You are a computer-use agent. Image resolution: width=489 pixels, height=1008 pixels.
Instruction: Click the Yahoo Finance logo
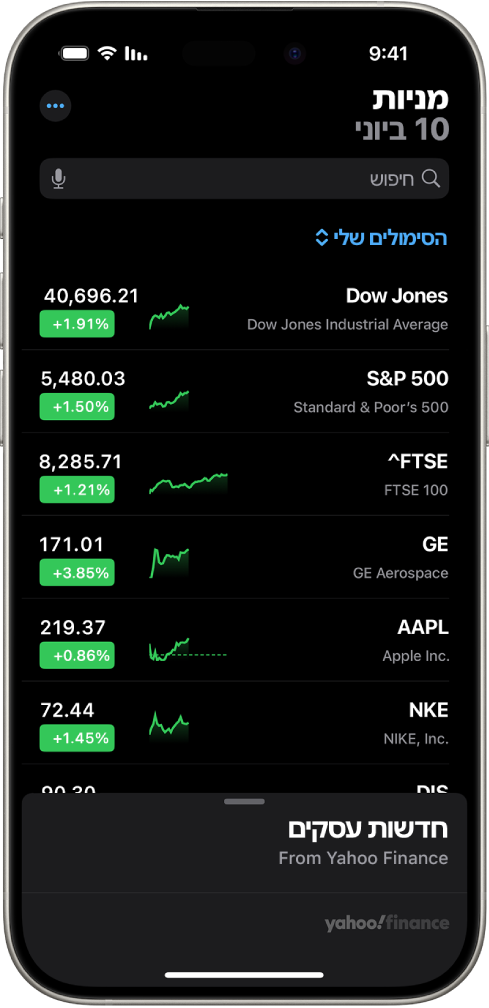(386, 924)
